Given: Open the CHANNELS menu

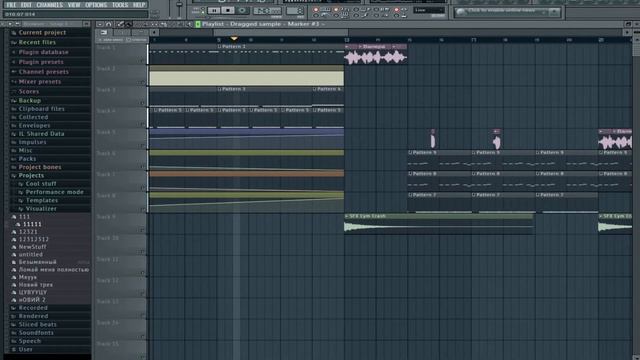Looking at the screenshot, I should tap(50, 5).
